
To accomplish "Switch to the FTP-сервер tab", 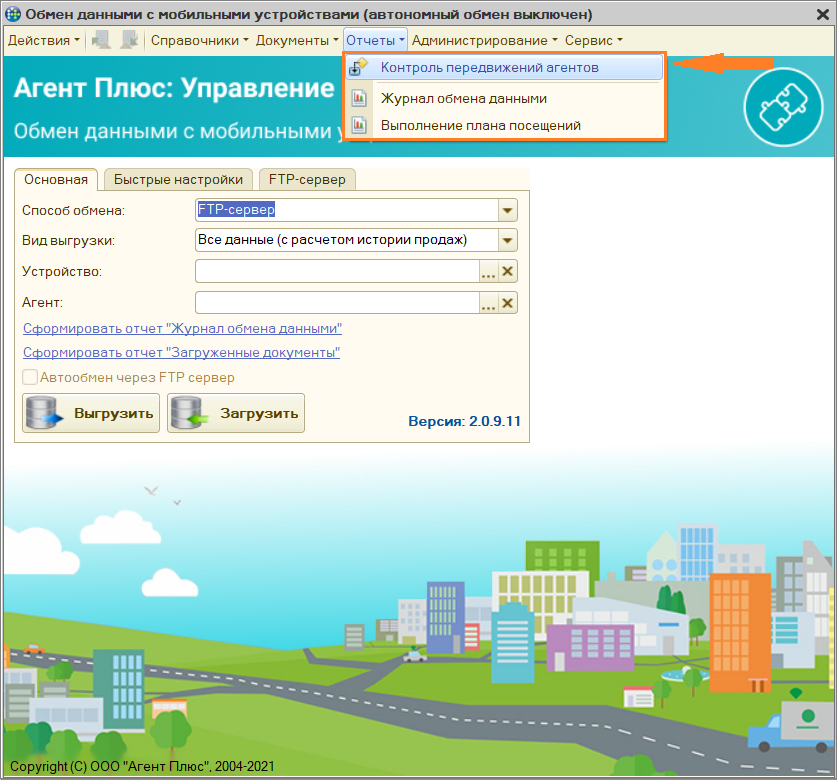I will point(307,180).
